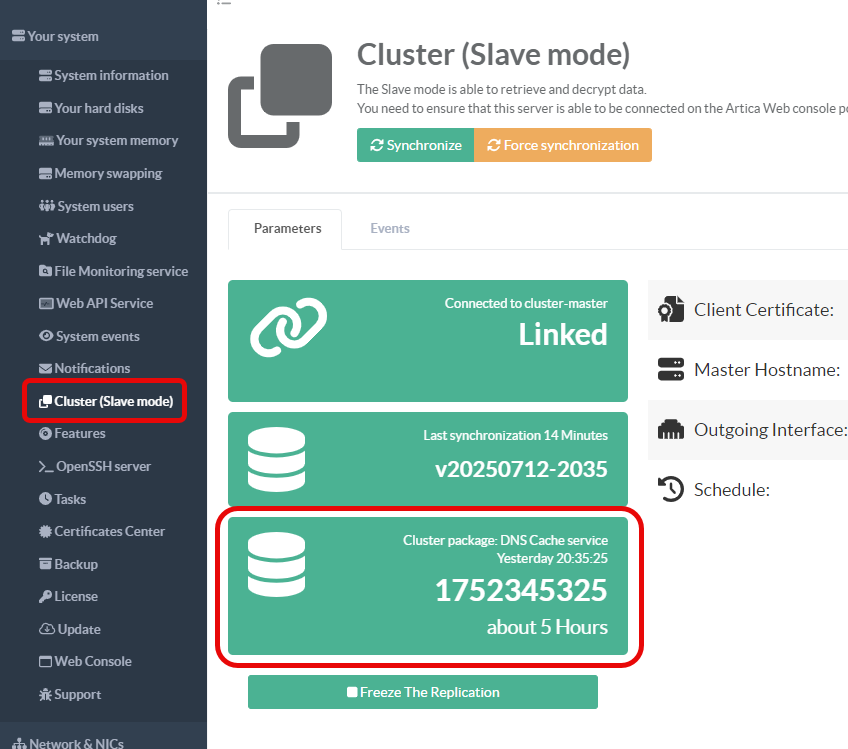Screen dimensions: 848x749
Task: Switch to the Events tab
Action: click(389, 228)
